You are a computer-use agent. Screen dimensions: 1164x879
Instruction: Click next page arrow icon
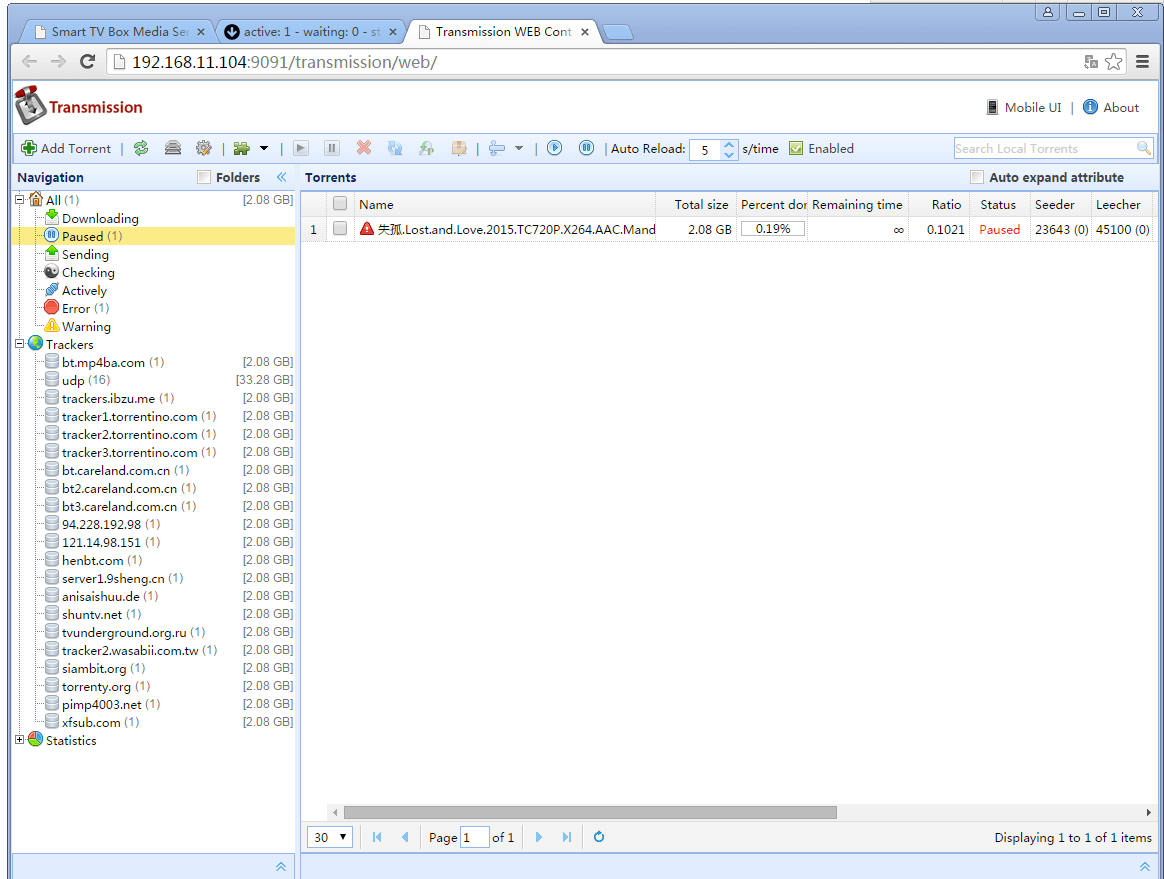(x=539, y=837)
